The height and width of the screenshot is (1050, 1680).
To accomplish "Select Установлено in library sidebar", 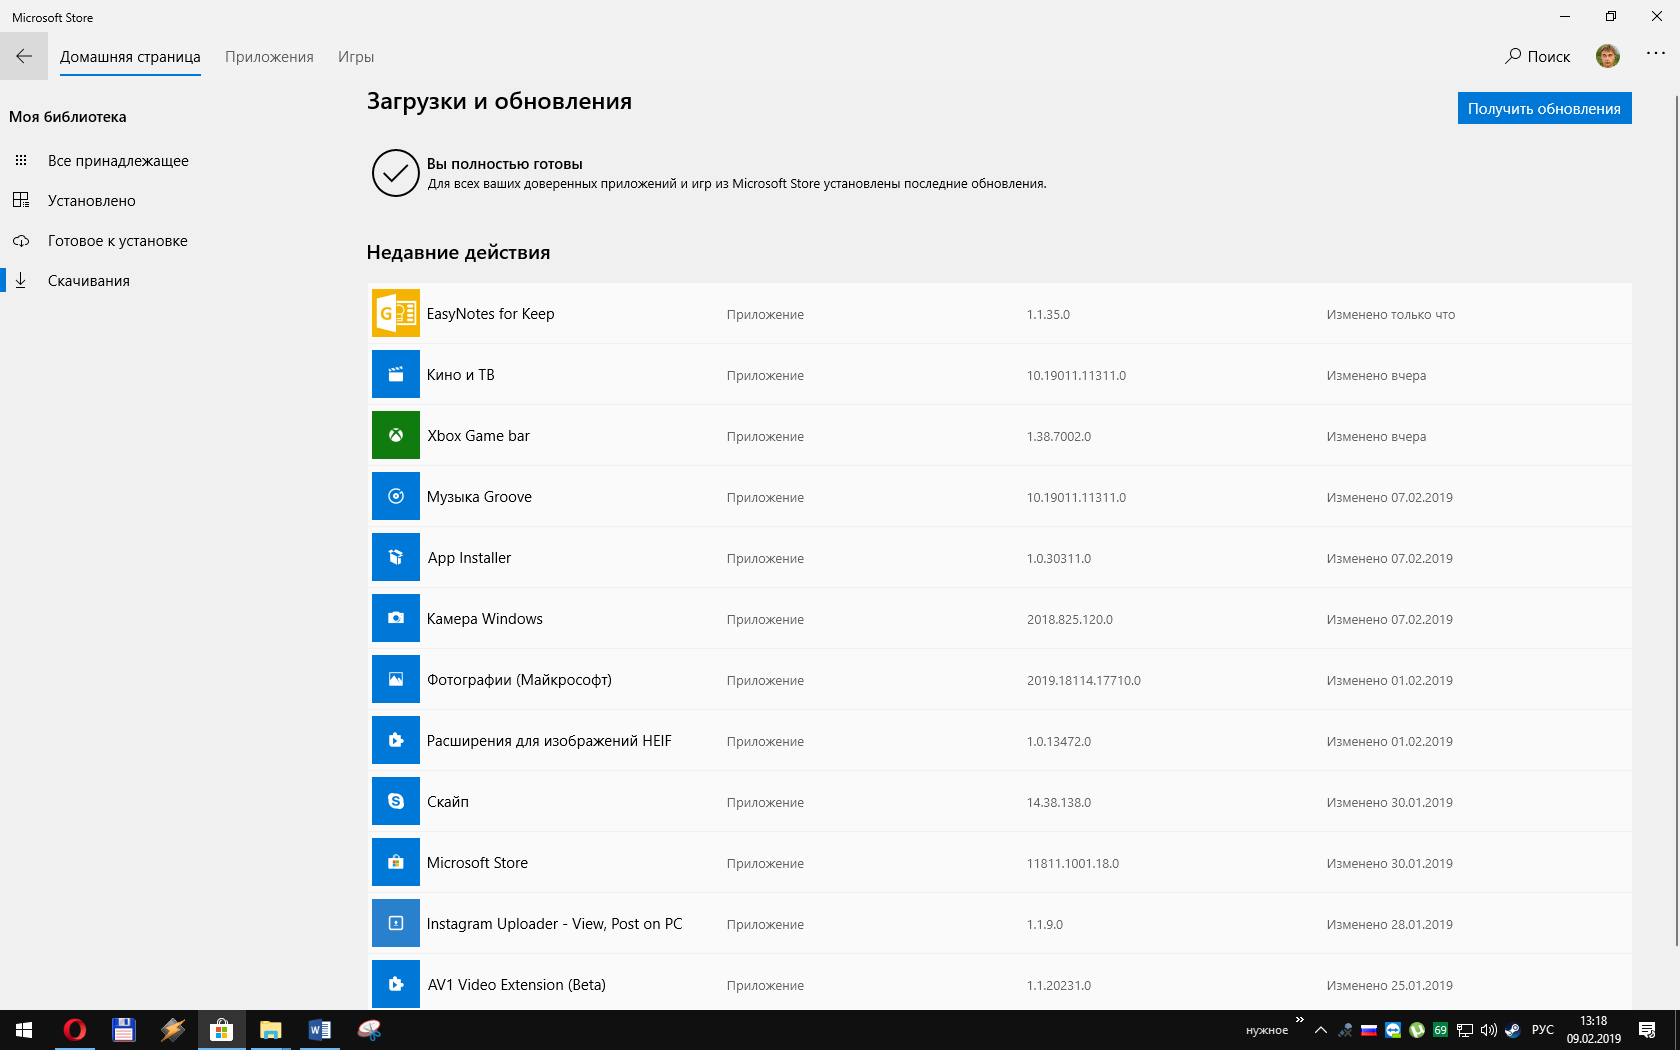I will tap(92, 201).
